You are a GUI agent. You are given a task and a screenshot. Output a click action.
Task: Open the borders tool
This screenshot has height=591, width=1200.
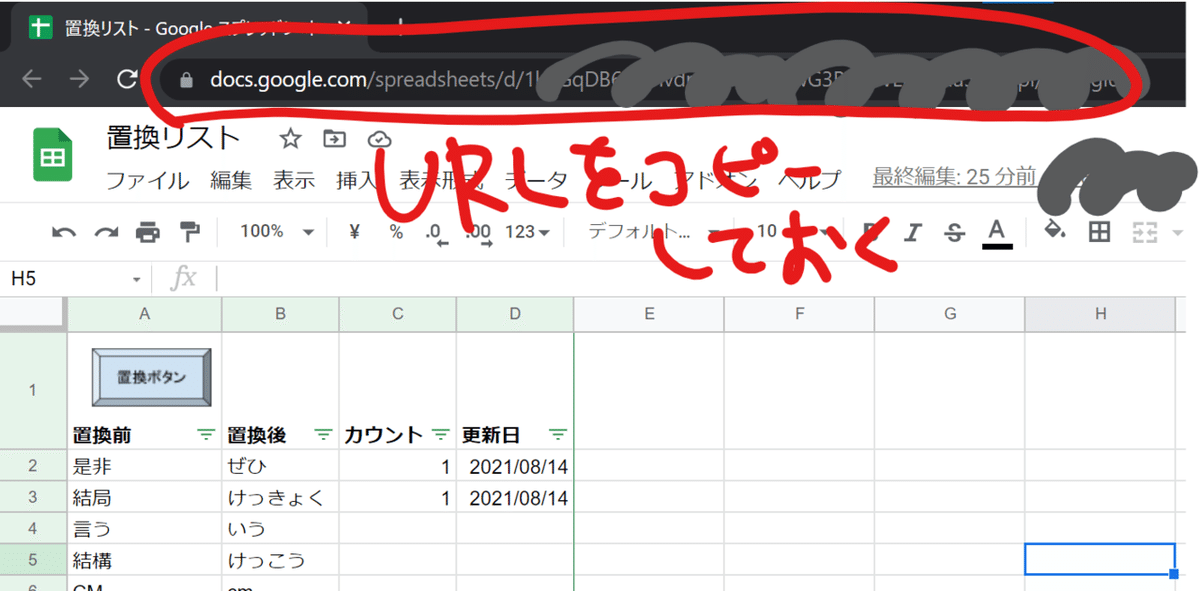[x=1098, y=231]
